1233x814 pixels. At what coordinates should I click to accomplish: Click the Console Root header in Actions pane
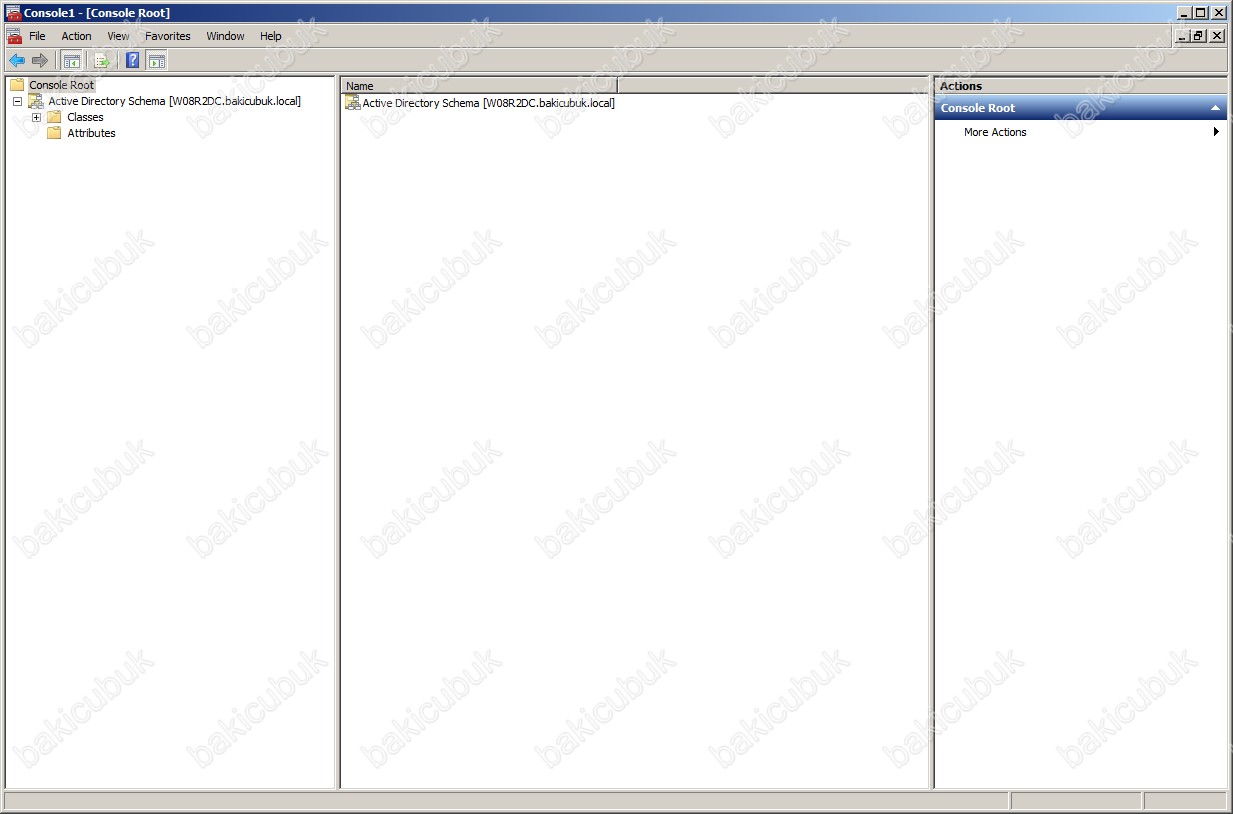[1080, 108]
